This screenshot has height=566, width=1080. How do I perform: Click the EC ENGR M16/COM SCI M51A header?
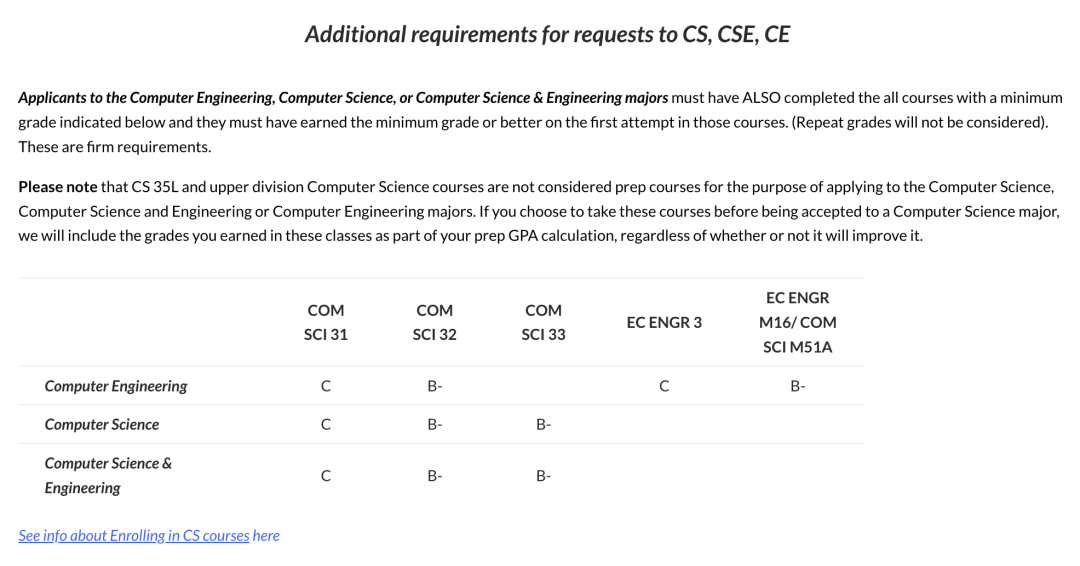pyautogui.click(x=798, y=322)
